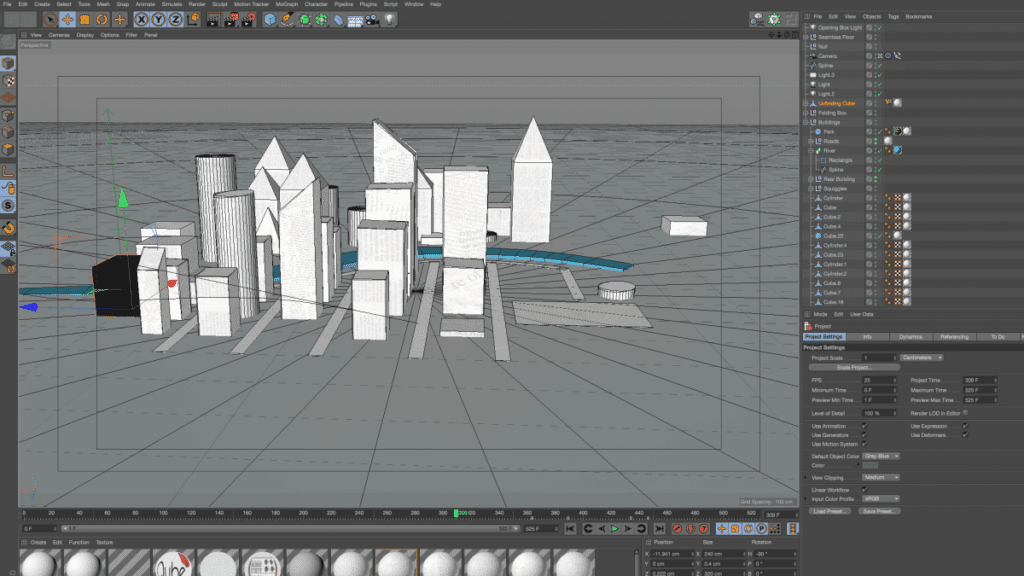Click the Scale Project button

pyautogui.click(x=853, y=367)
